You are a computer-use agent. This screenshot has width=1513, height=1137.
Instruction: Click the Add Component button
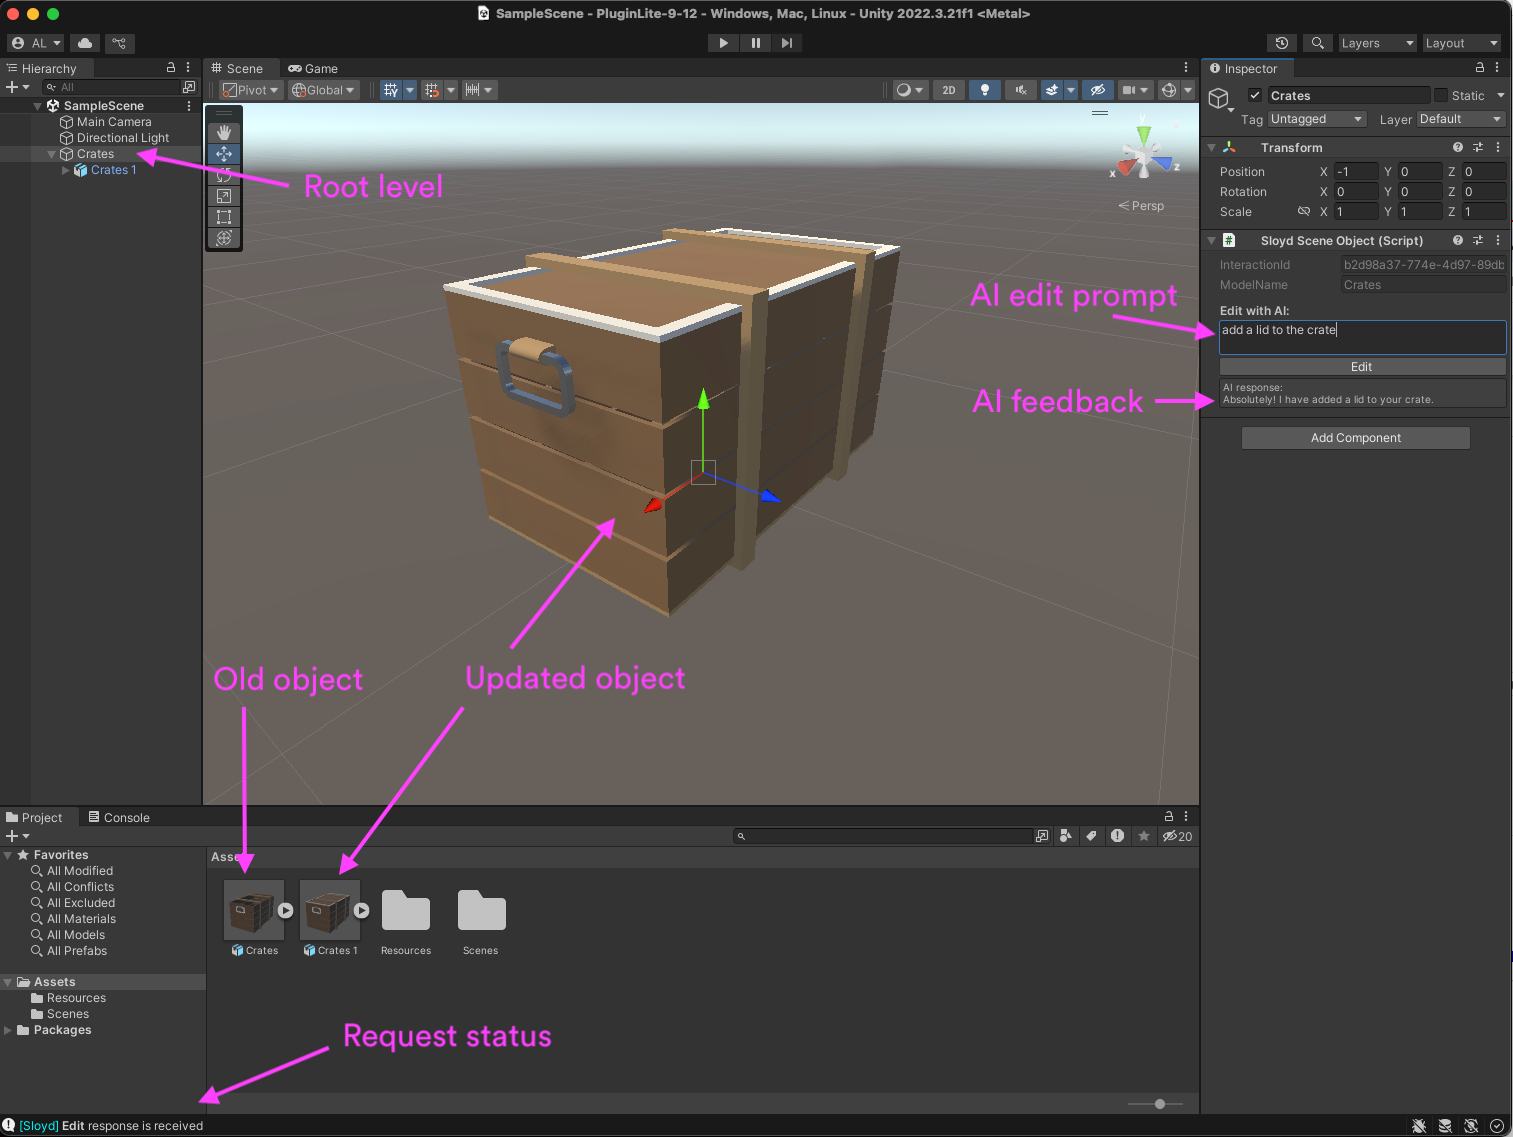[1355, 438]
